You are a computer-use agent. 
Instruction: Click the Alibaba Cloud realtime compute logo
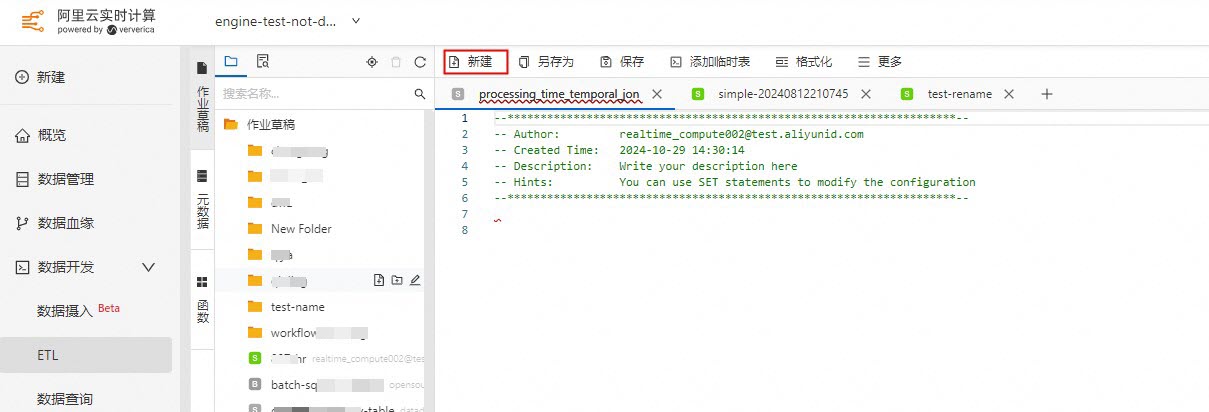click(88, 20)
